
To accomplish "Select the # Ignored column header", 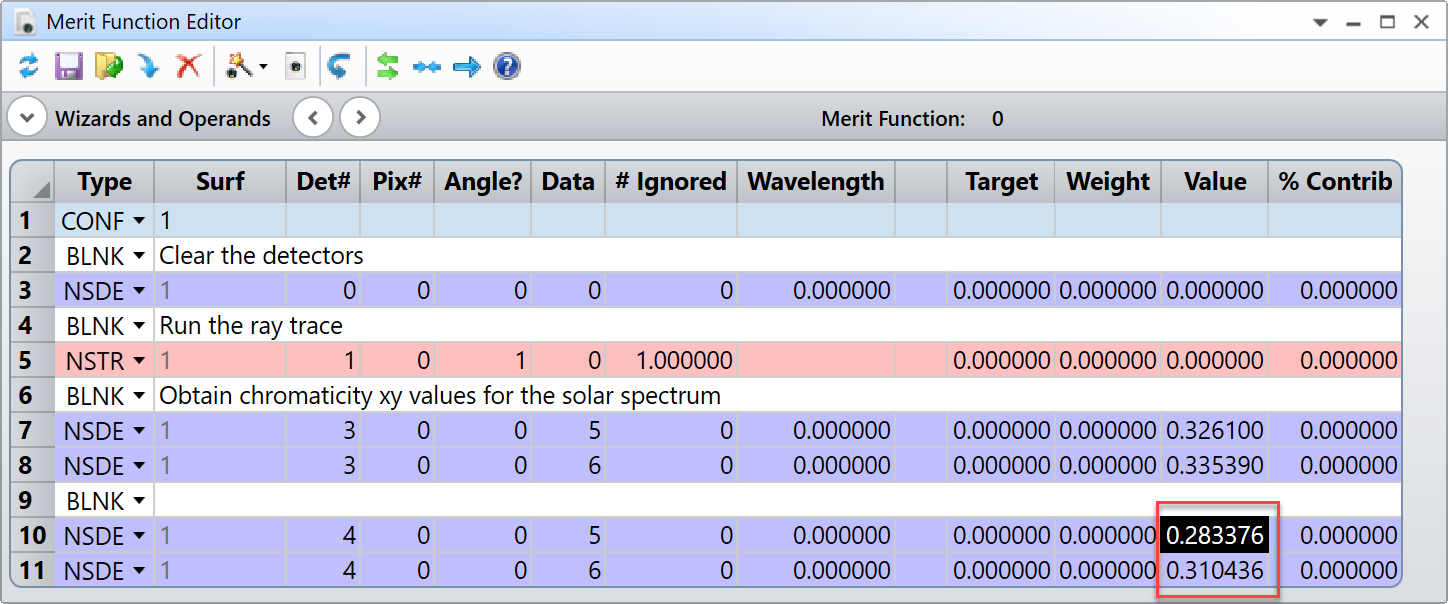I will [x=671, y=181].
